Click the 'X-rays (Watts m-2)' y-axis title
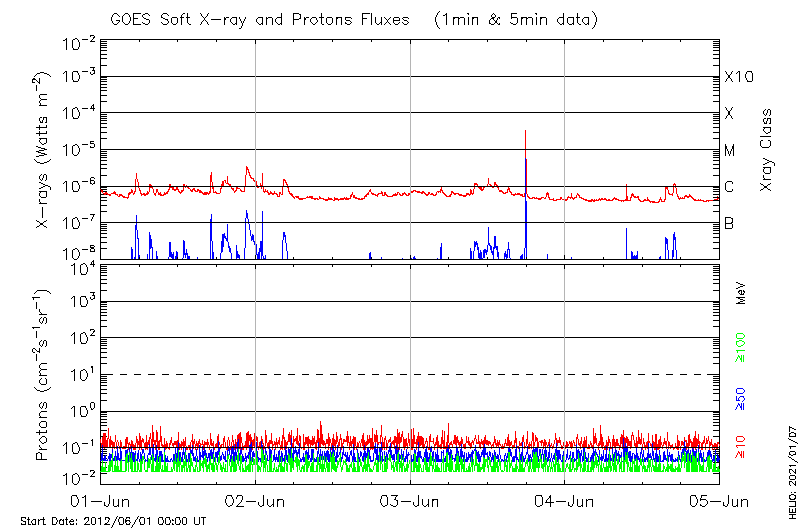Viewport: 800px width, 530px height. 43,149
